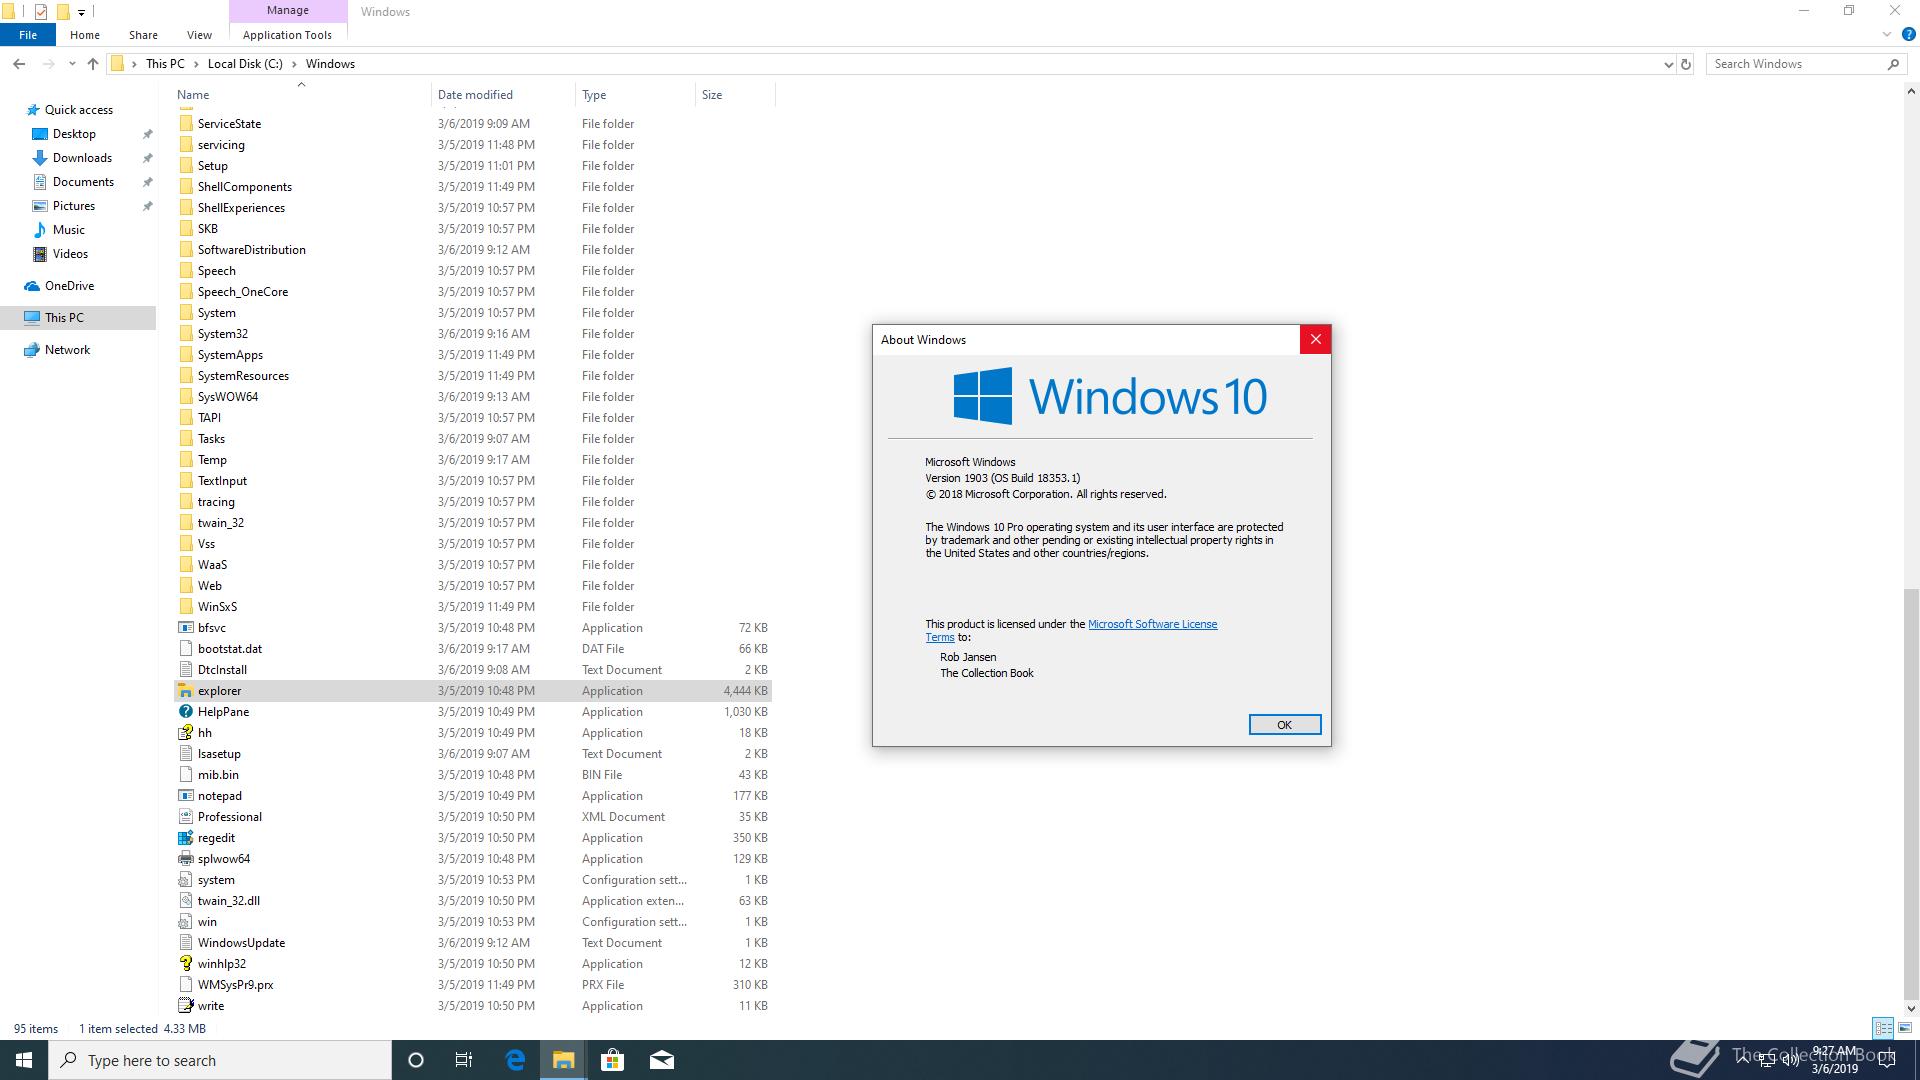This screenshot has height=1080, width=1920.
Task: Select the System32 folder
Action: point(222,334)
